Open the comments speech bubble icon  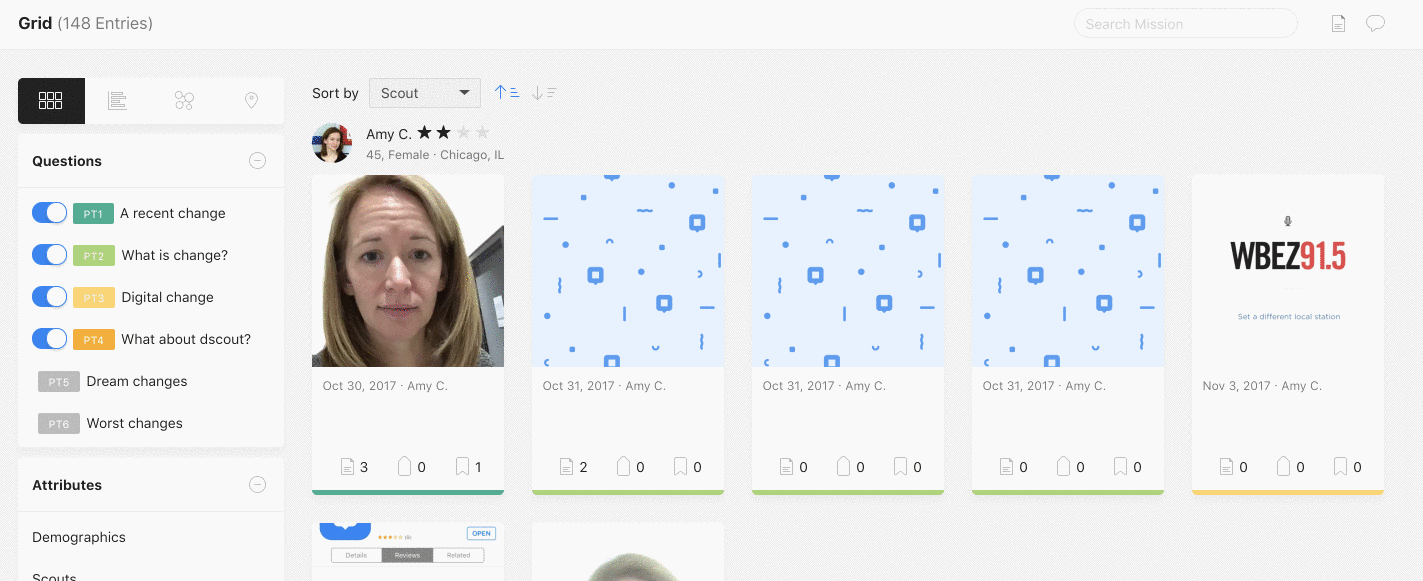(x=1376, y=24)
